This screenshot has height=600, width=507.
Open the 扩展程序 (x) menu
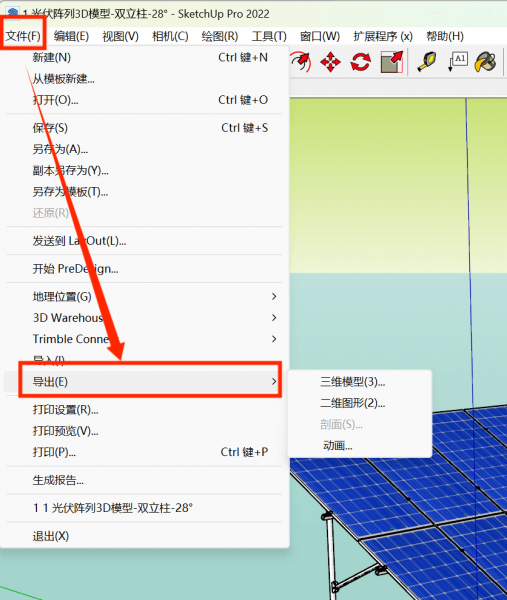click(x=383, y=36)
